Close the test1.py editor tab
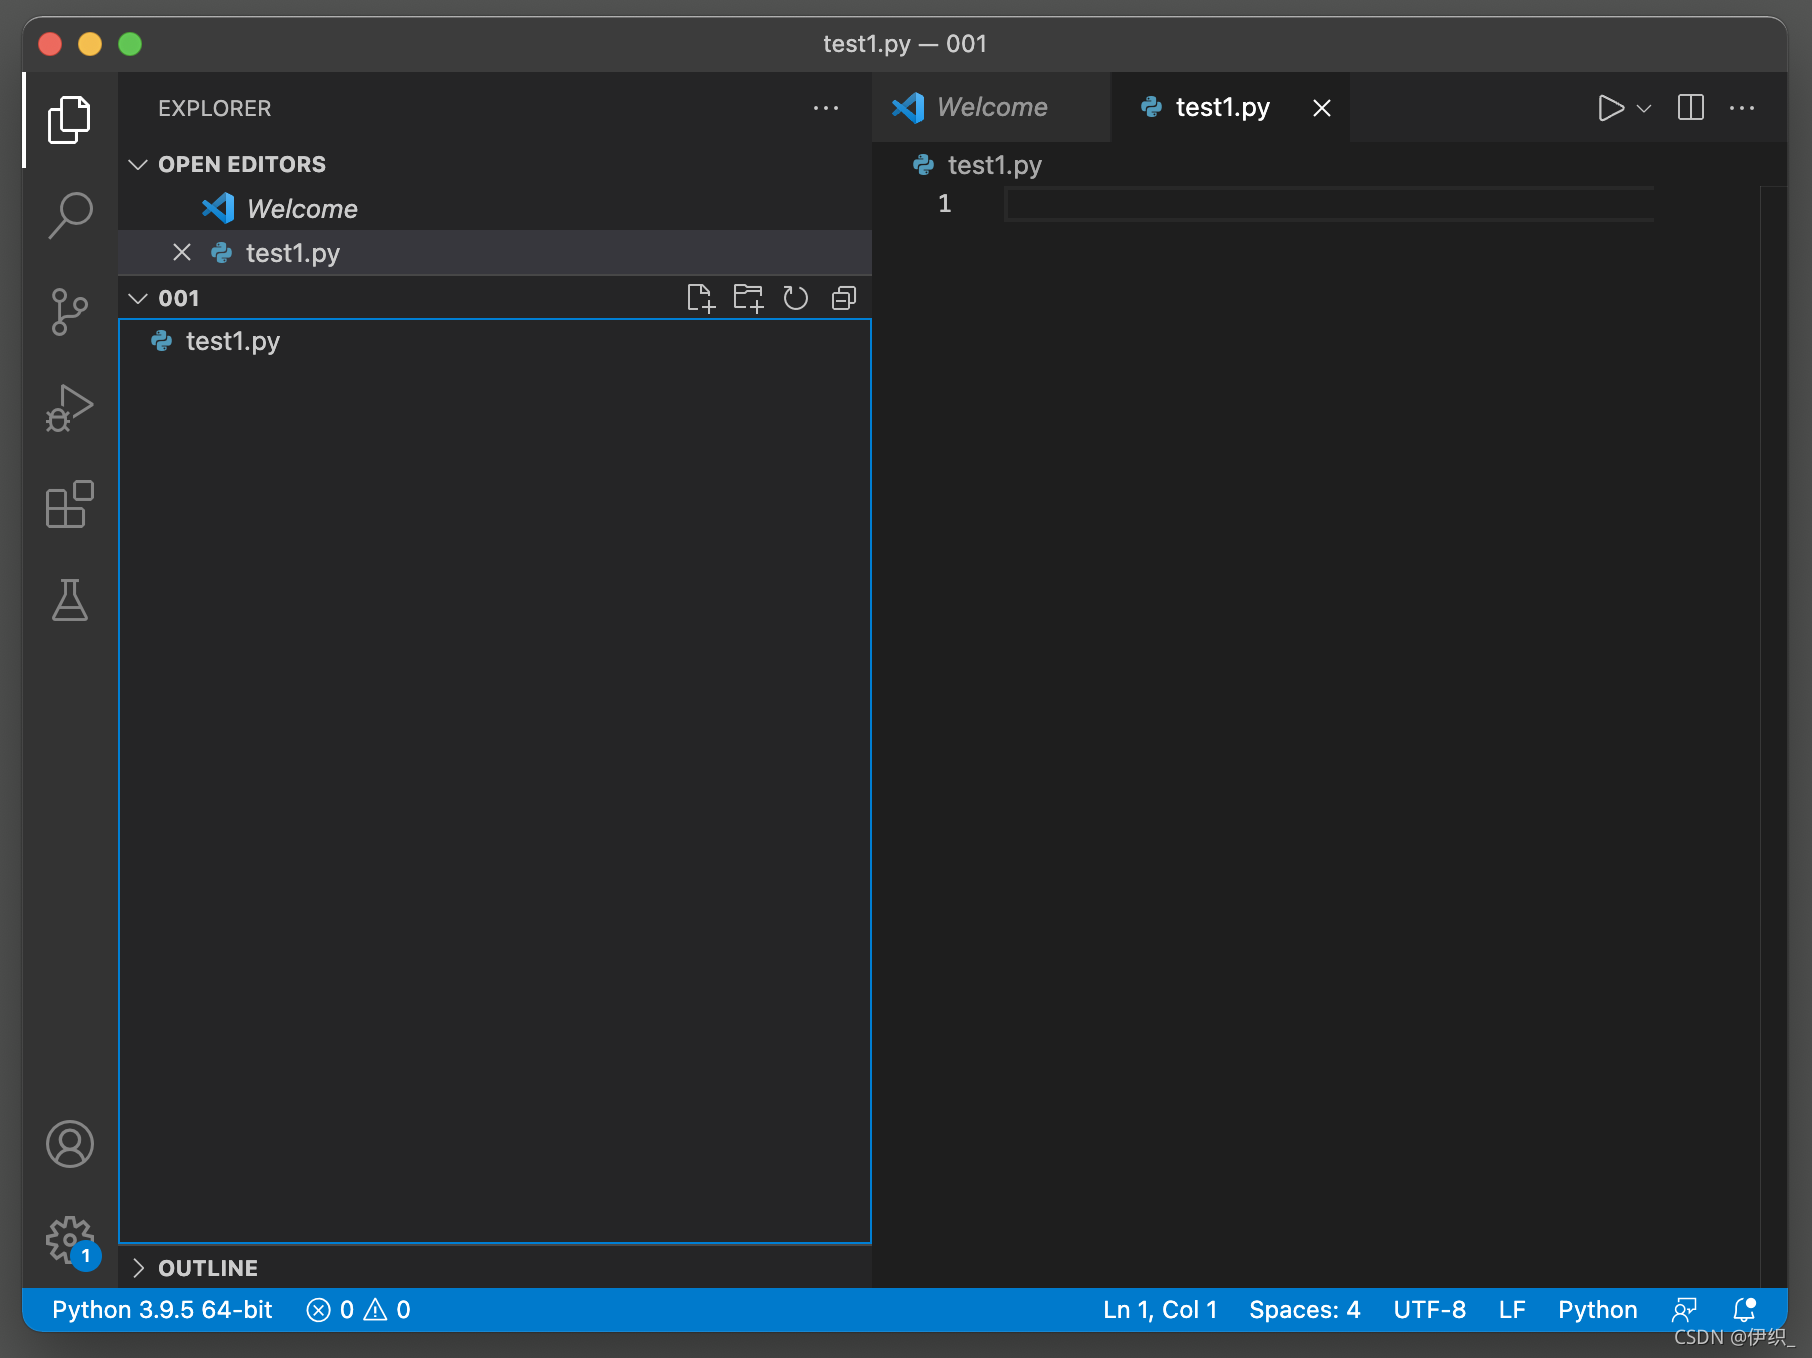 click(1322, 108)
